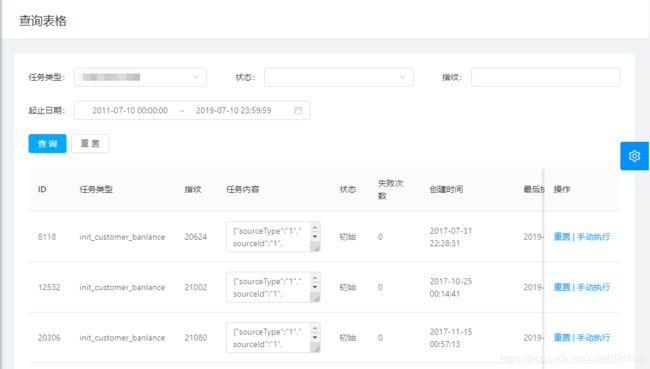Click the 失败次数 column header

click(x=390, y=189)
